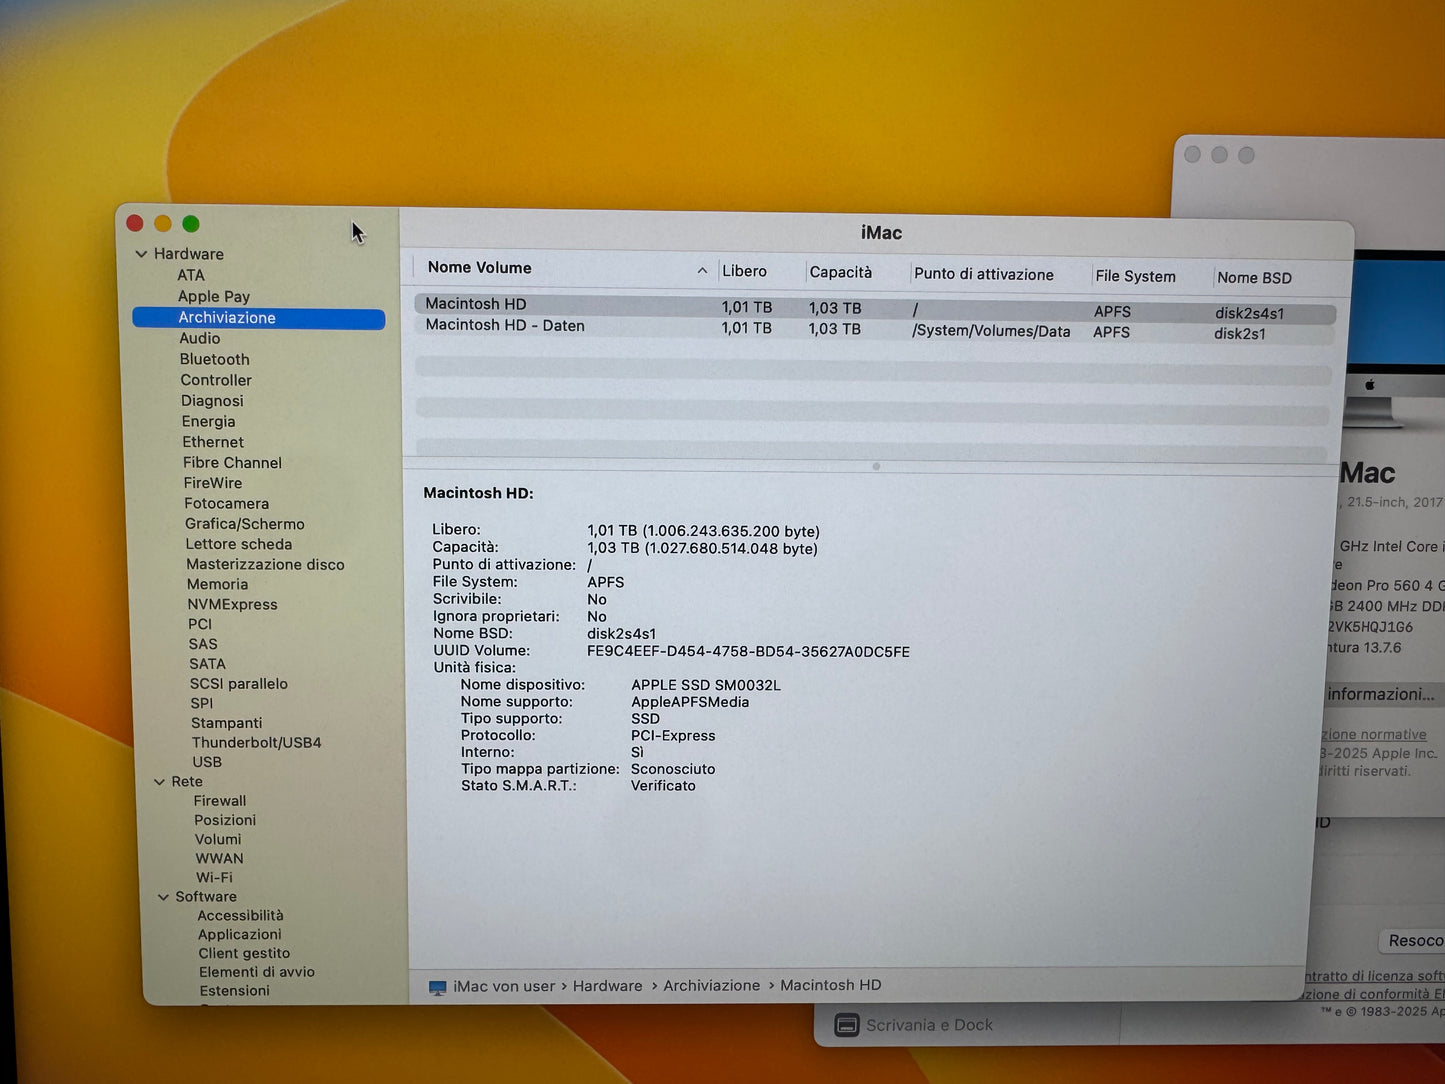
Task: Select the Macintosh HD - Daten volume row
Action: (x=505, y=326)
